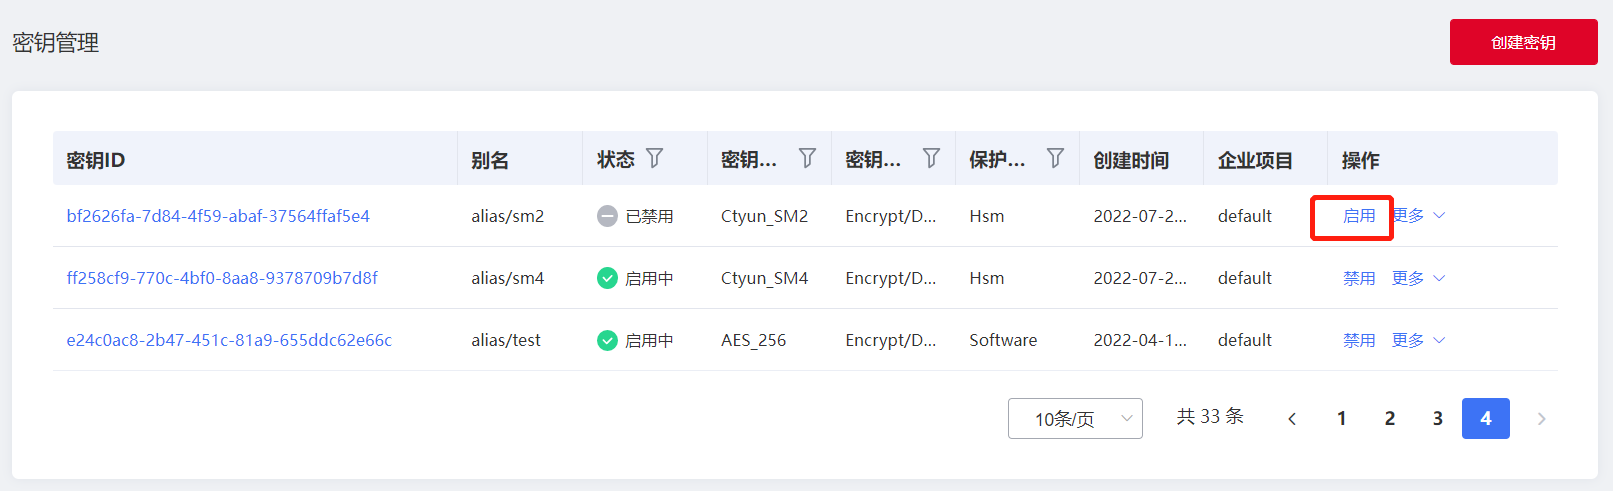Click the 密钥ID column header
Viewport: 1613px width, 491px height.
tap(96, 160)
